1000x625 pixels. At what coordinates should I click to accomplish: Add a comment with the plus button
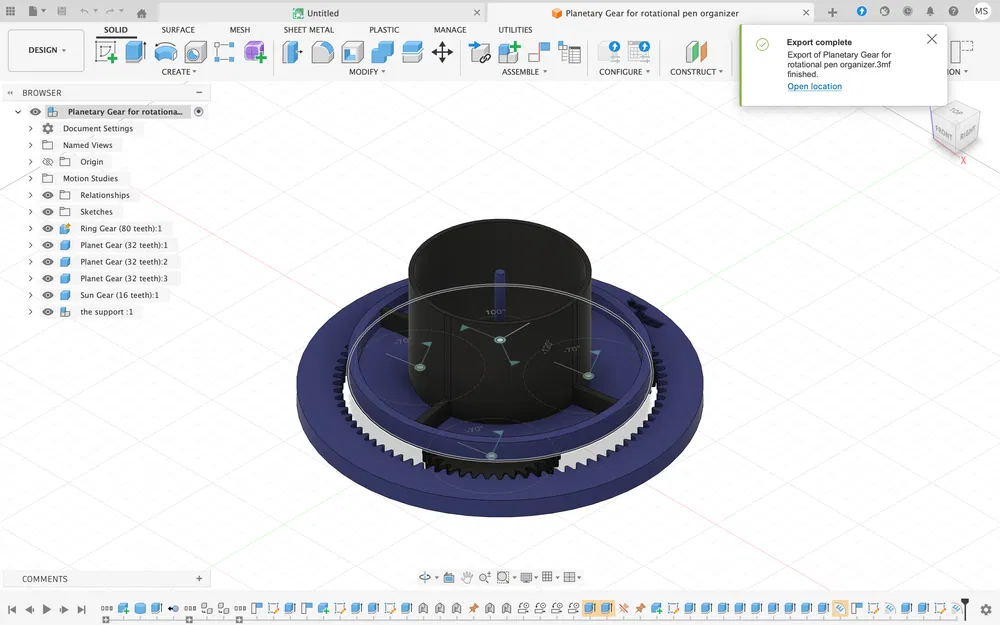199,578
